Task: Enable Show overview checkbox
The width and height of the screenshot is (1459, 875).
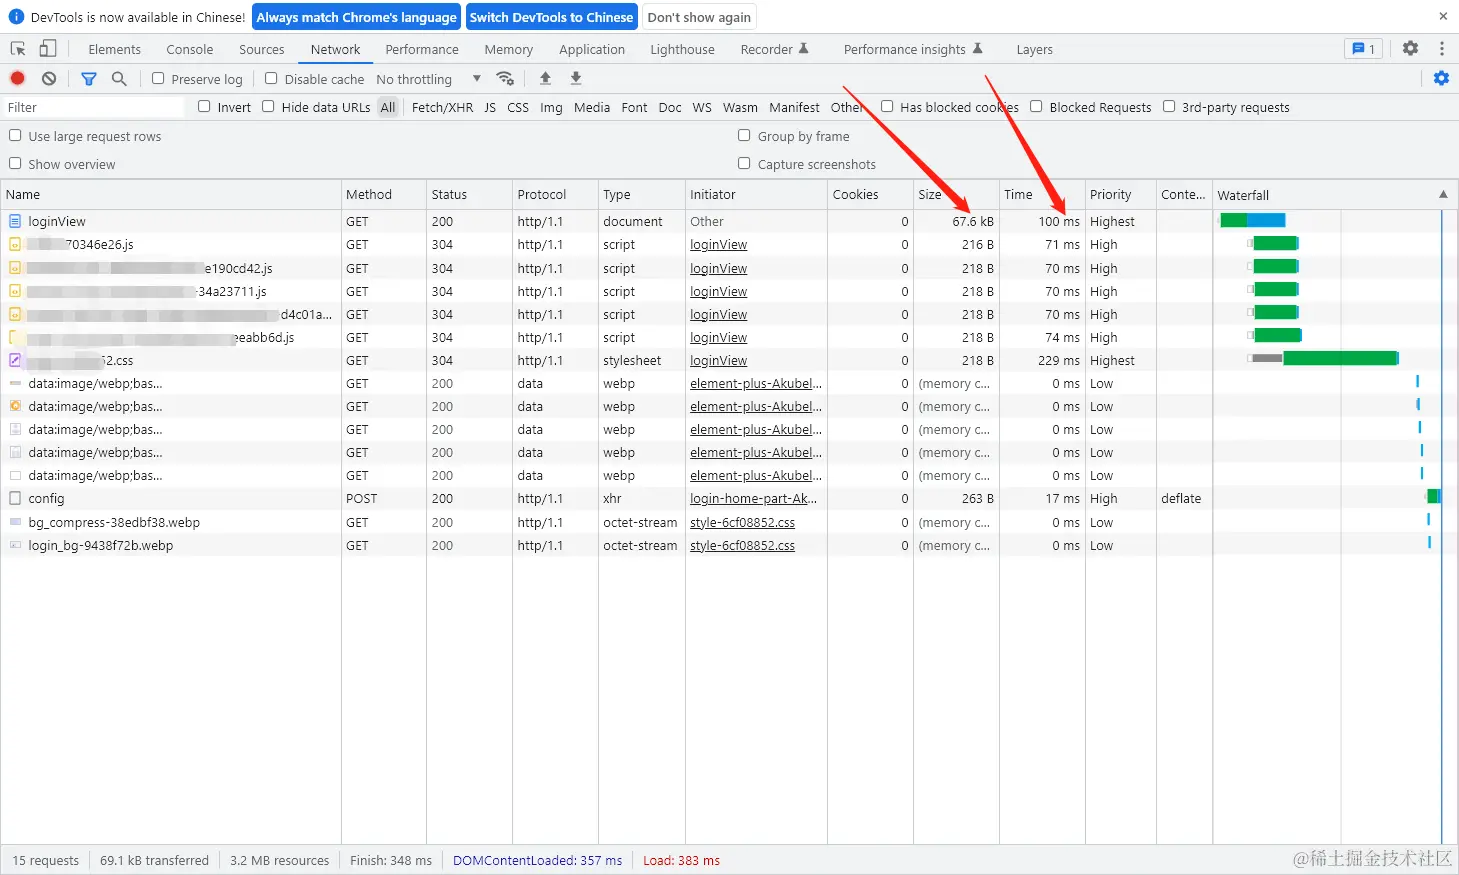Action: (15, 163)
